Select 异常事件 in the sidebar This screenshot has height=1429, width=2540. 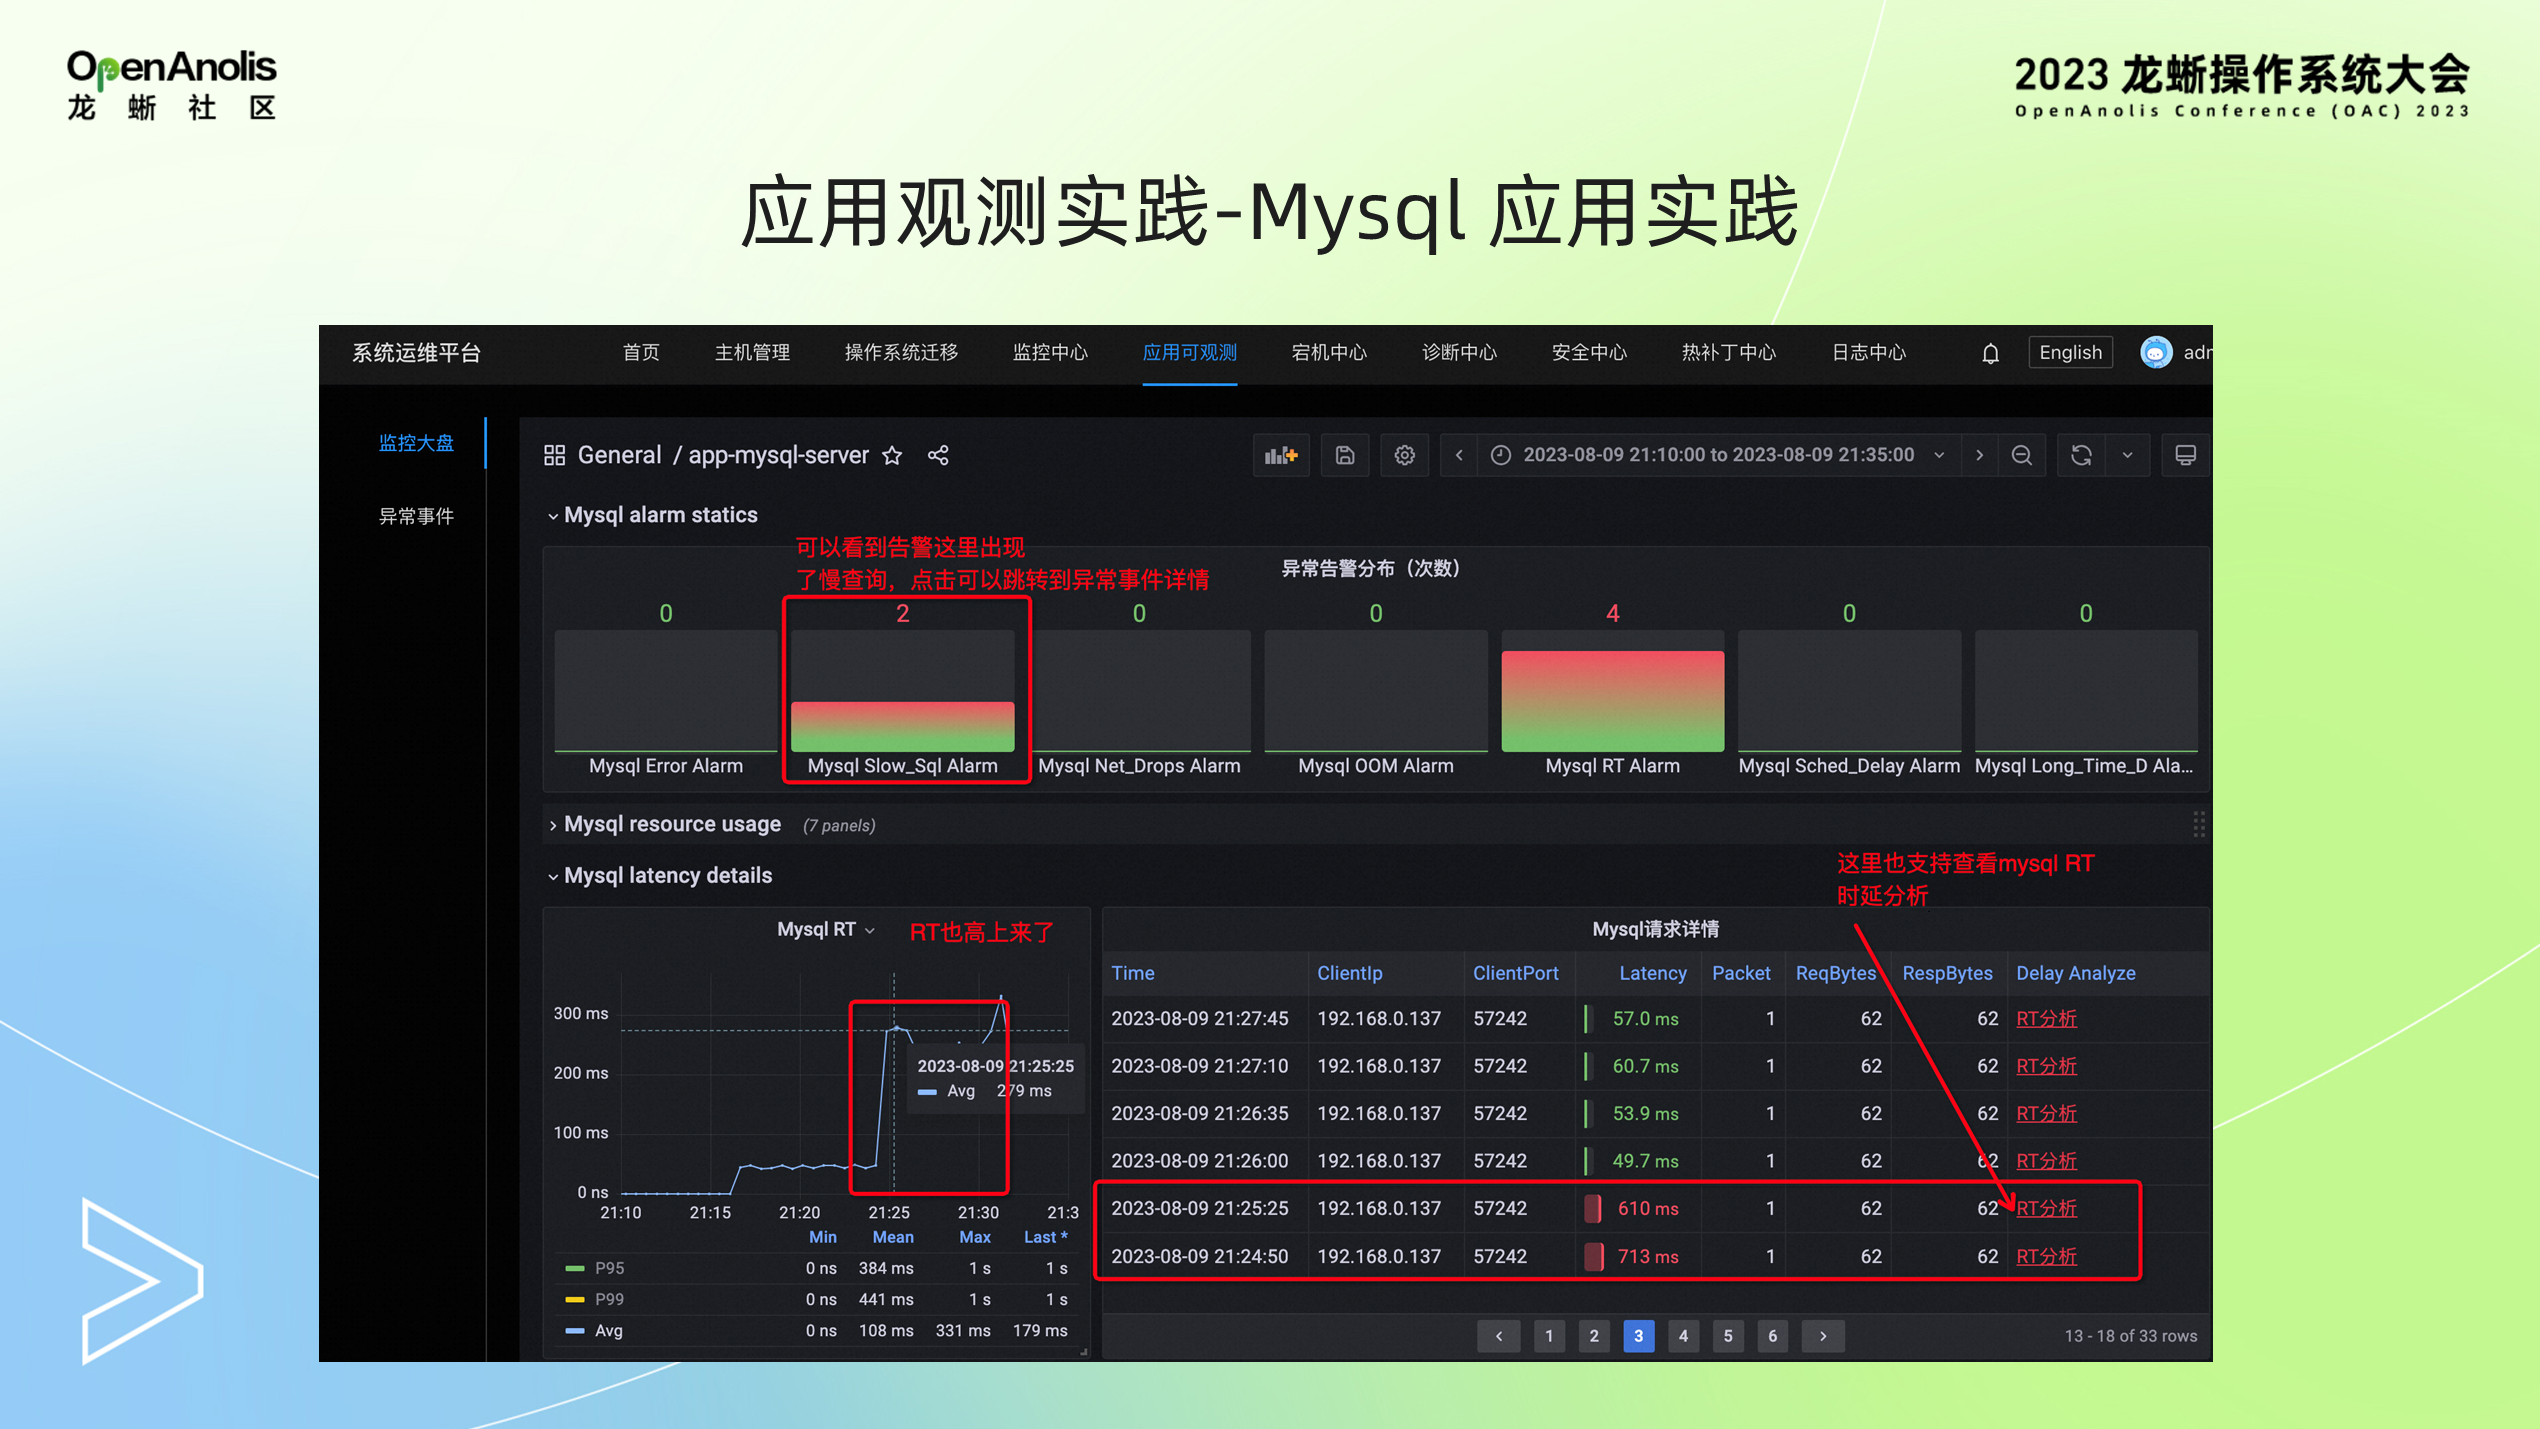(416, 516)
